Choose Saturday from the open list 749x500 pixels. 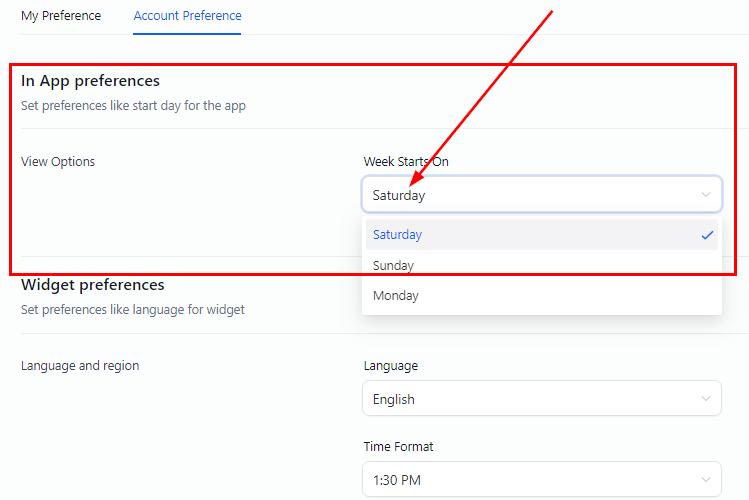point(398,235)
